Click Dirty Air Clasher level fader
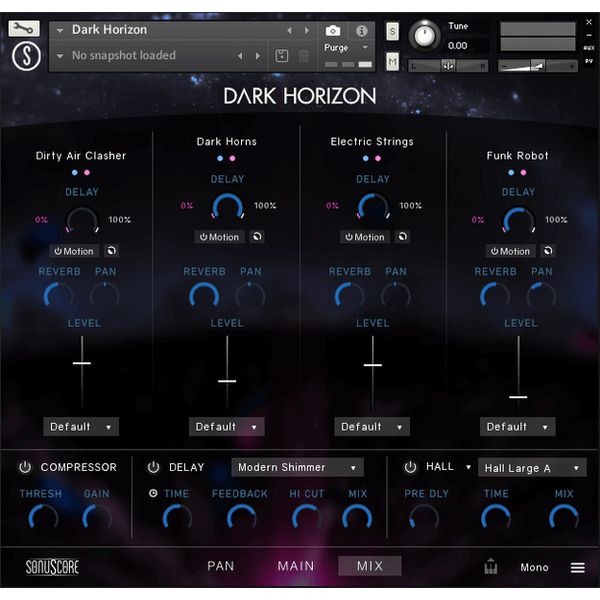Image resolution: width=600 pixels, height=600 pixels. [x=82, y=363]
